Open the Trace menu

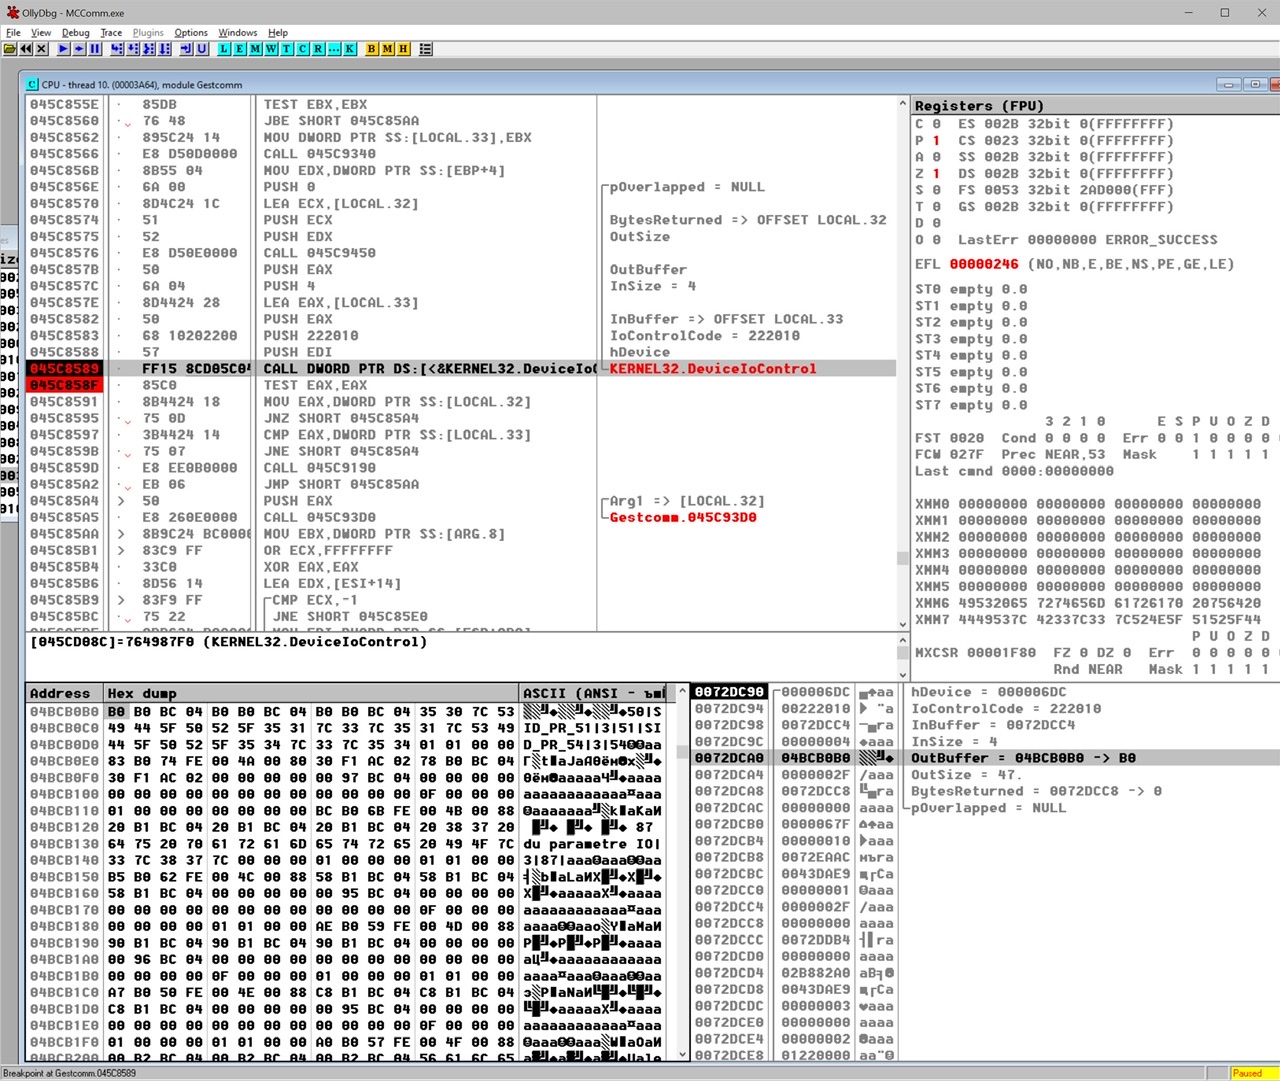(111, 32)
